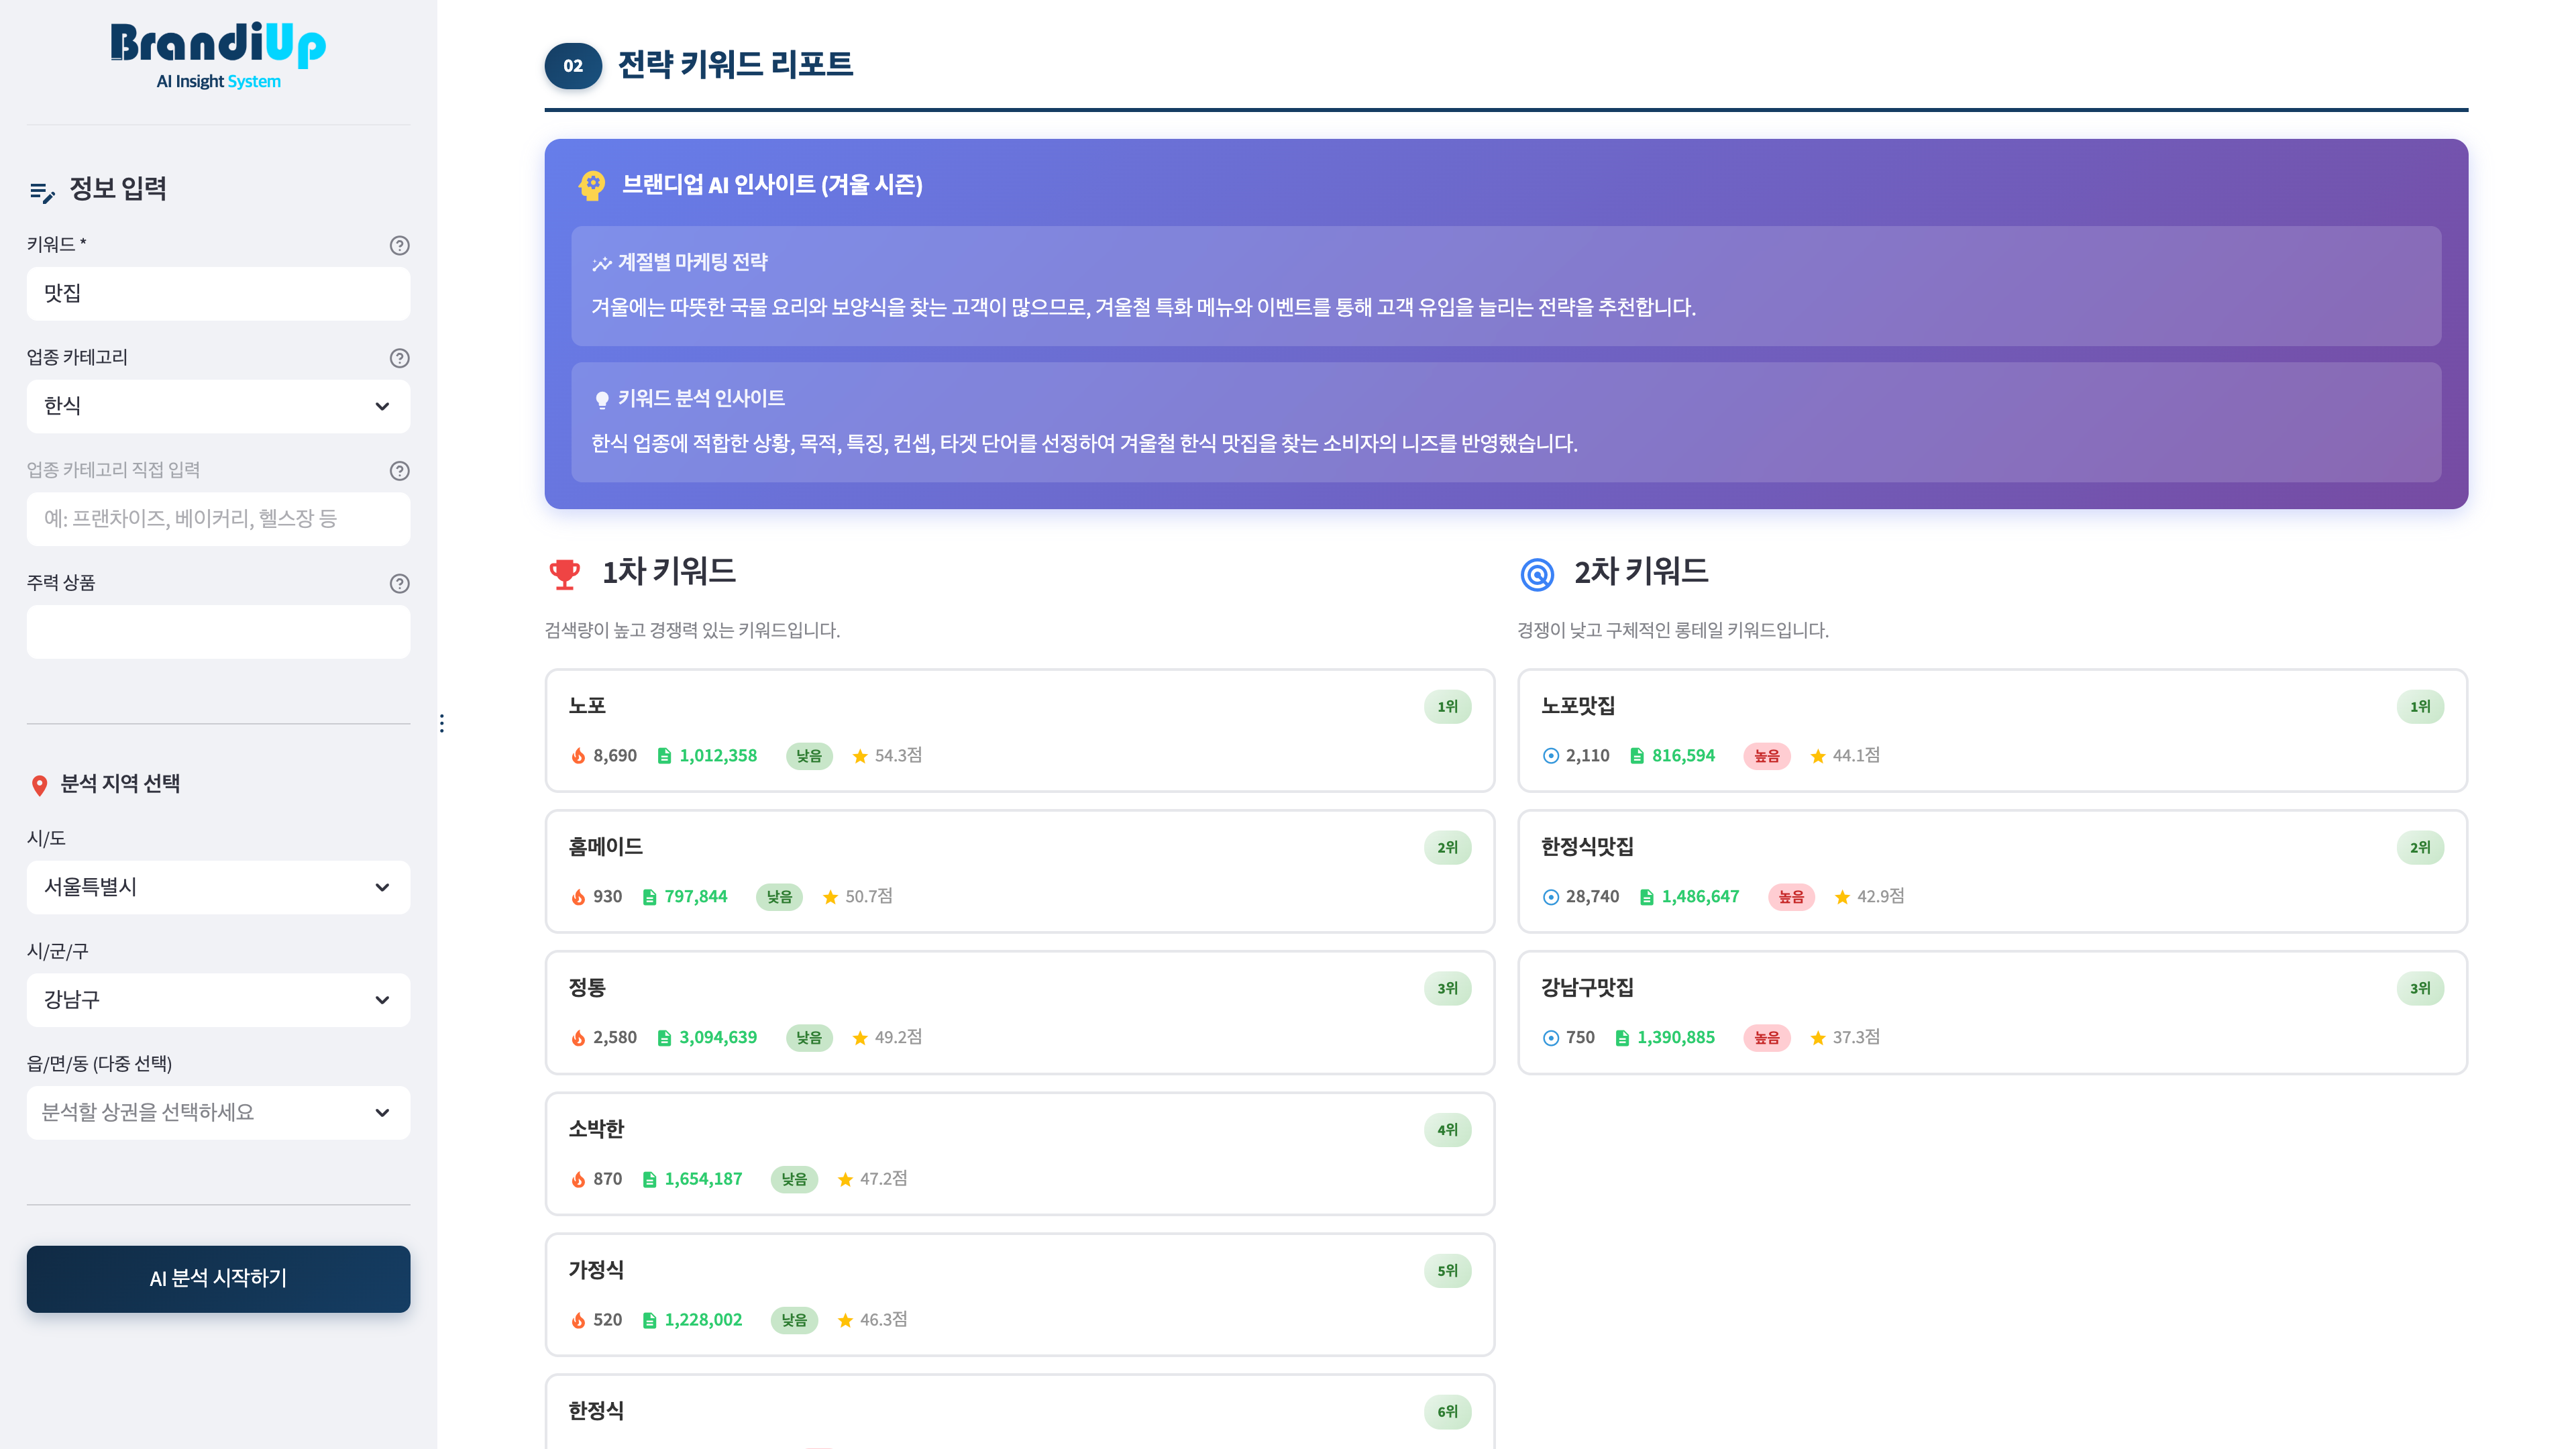Click the help icon beside 업종 카테고리

coord(399,358)
